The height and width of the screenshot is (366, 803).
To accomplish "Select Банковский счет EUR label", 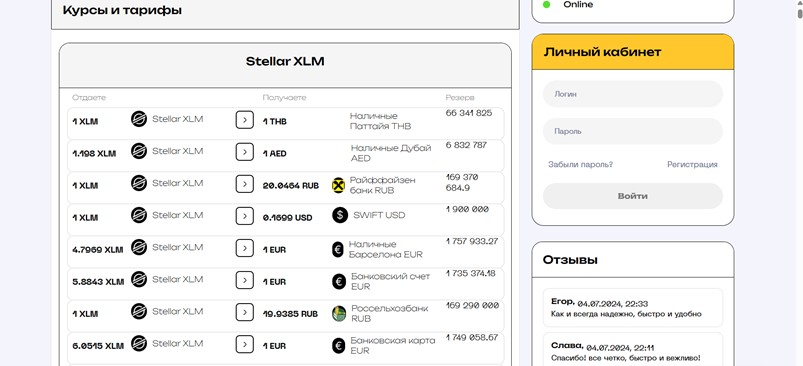I will (x=390, y=282).
